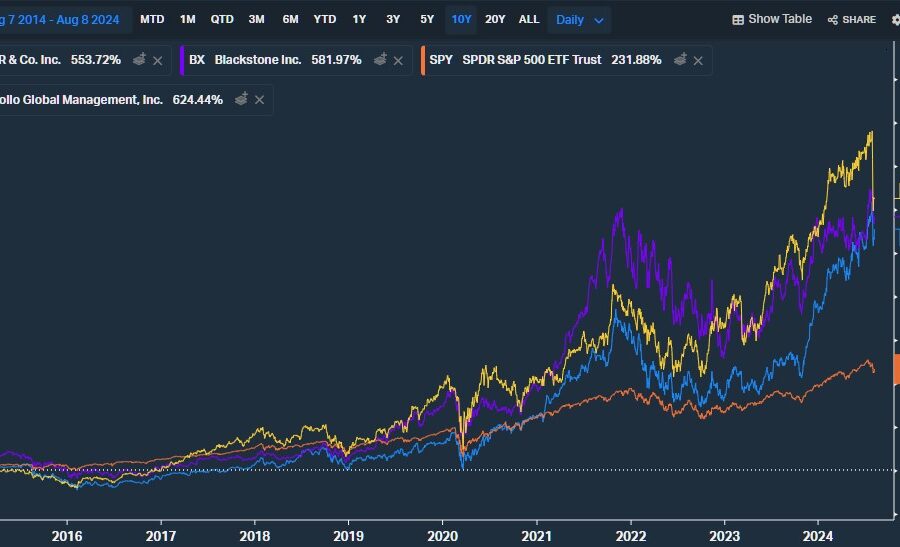Click the SHARE button text
Viewport: 900px width, 547px height.
[x=859, y=20]
